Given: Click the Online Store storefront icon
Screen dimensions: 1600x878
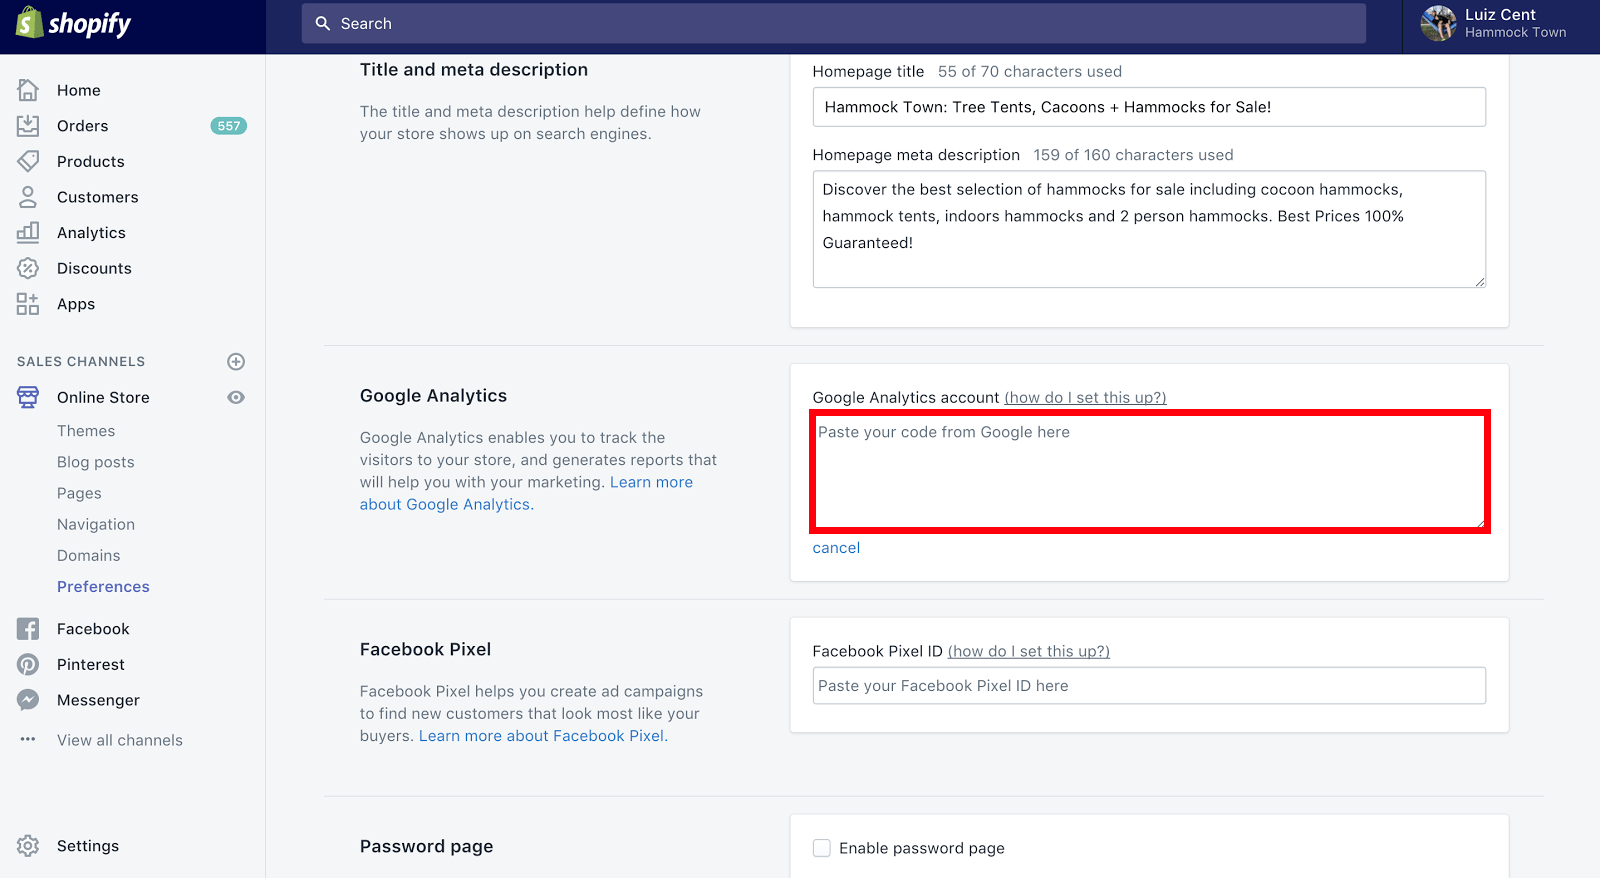Looking at the screenshot, I should [x=28, y=397].
